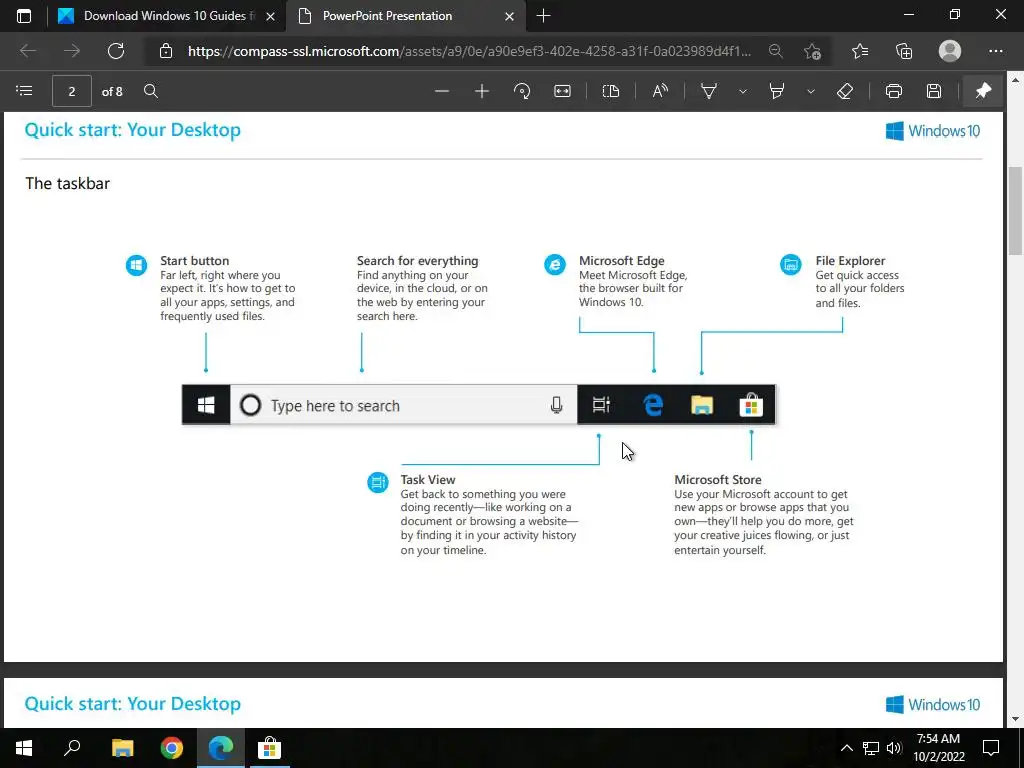
Task: Open the Windows Start menu
Action: (x=24, y=748)
